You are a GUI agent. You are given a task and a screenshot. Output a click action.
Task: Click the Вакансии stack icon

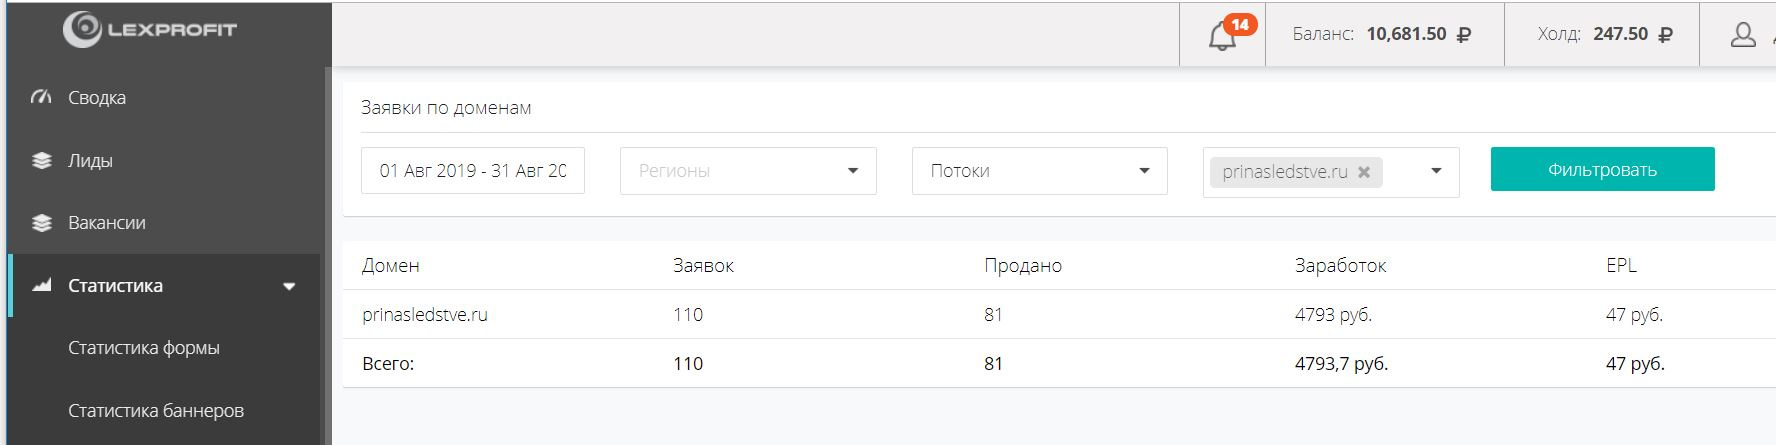41,223
